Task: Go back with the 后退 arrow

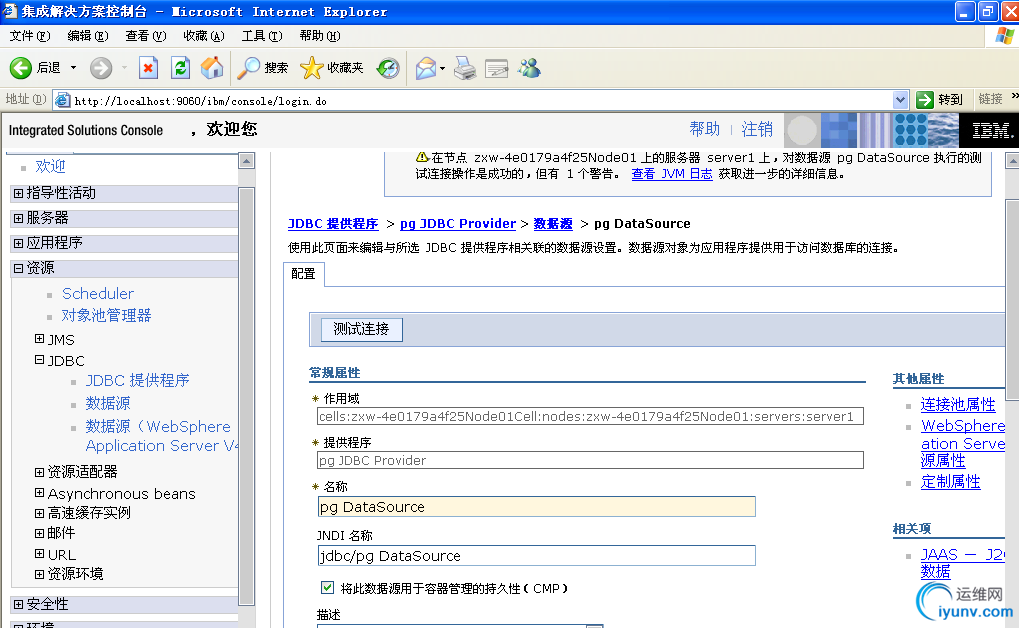Action: [x=21, y=68]
